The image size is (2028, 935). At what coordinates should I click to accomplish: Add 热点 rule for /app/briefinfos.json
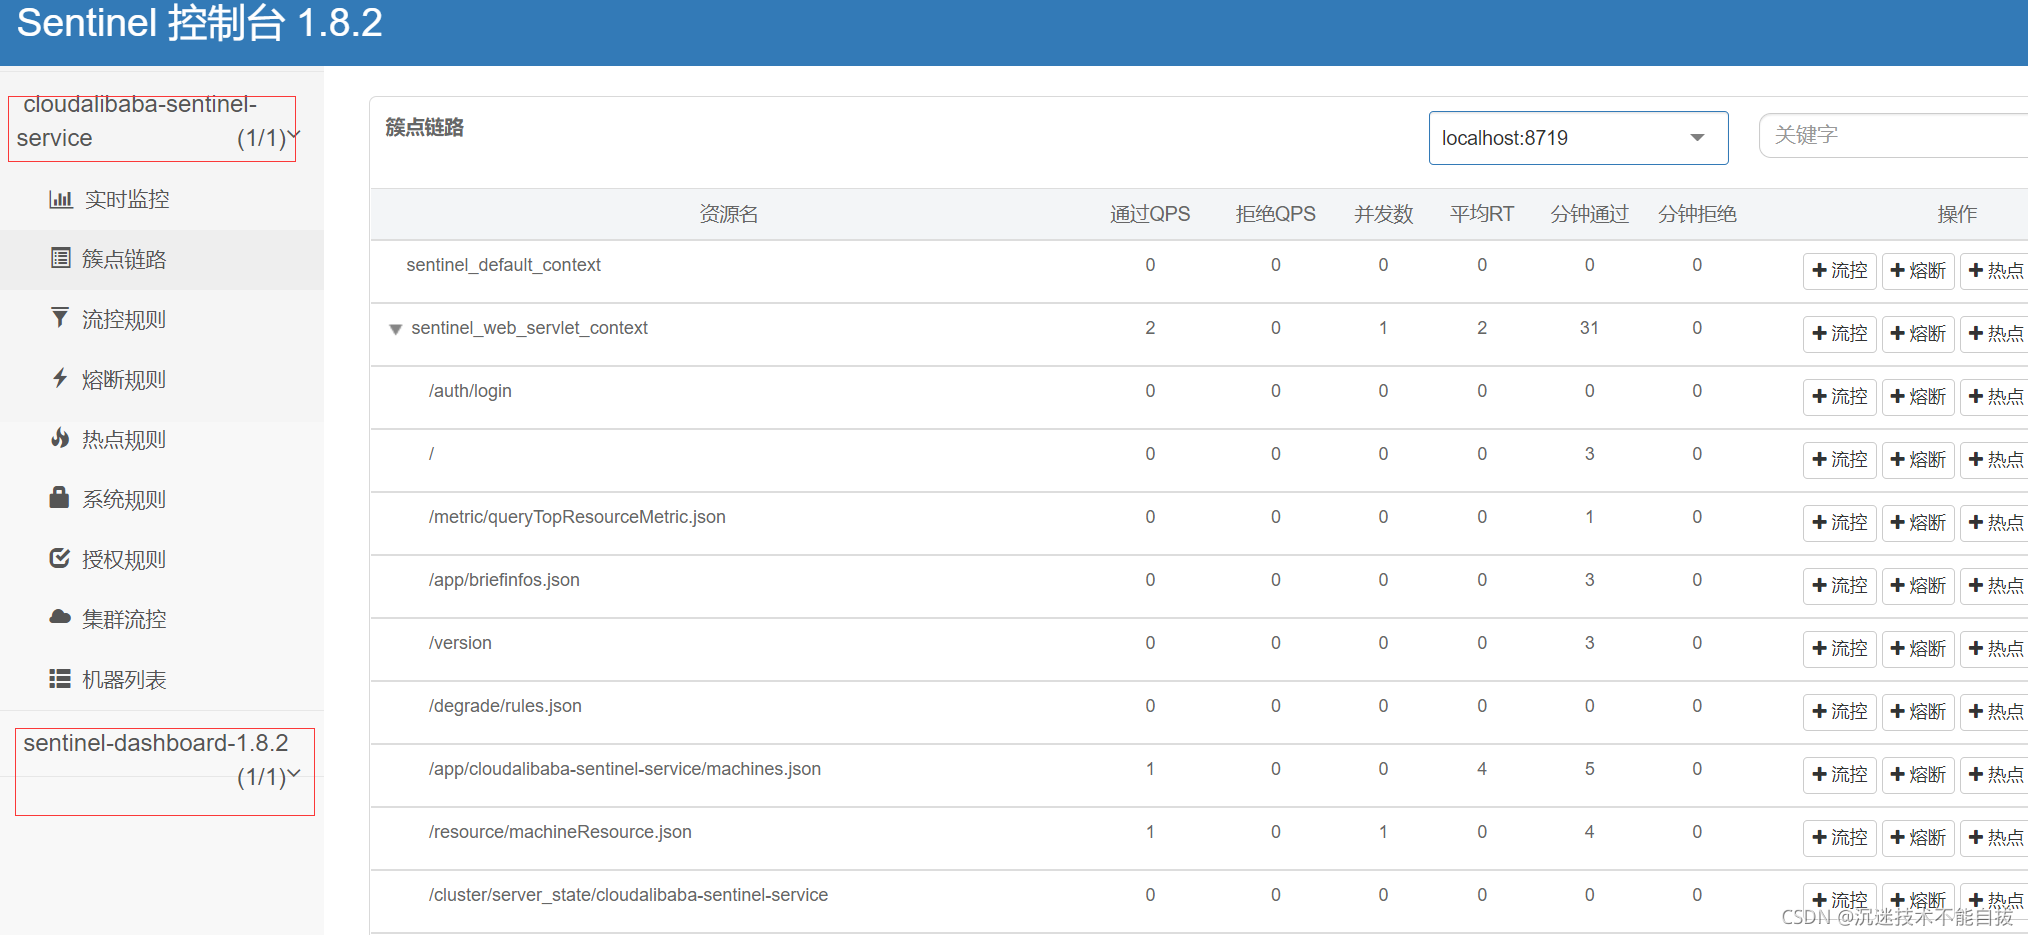pos(1994,586)
